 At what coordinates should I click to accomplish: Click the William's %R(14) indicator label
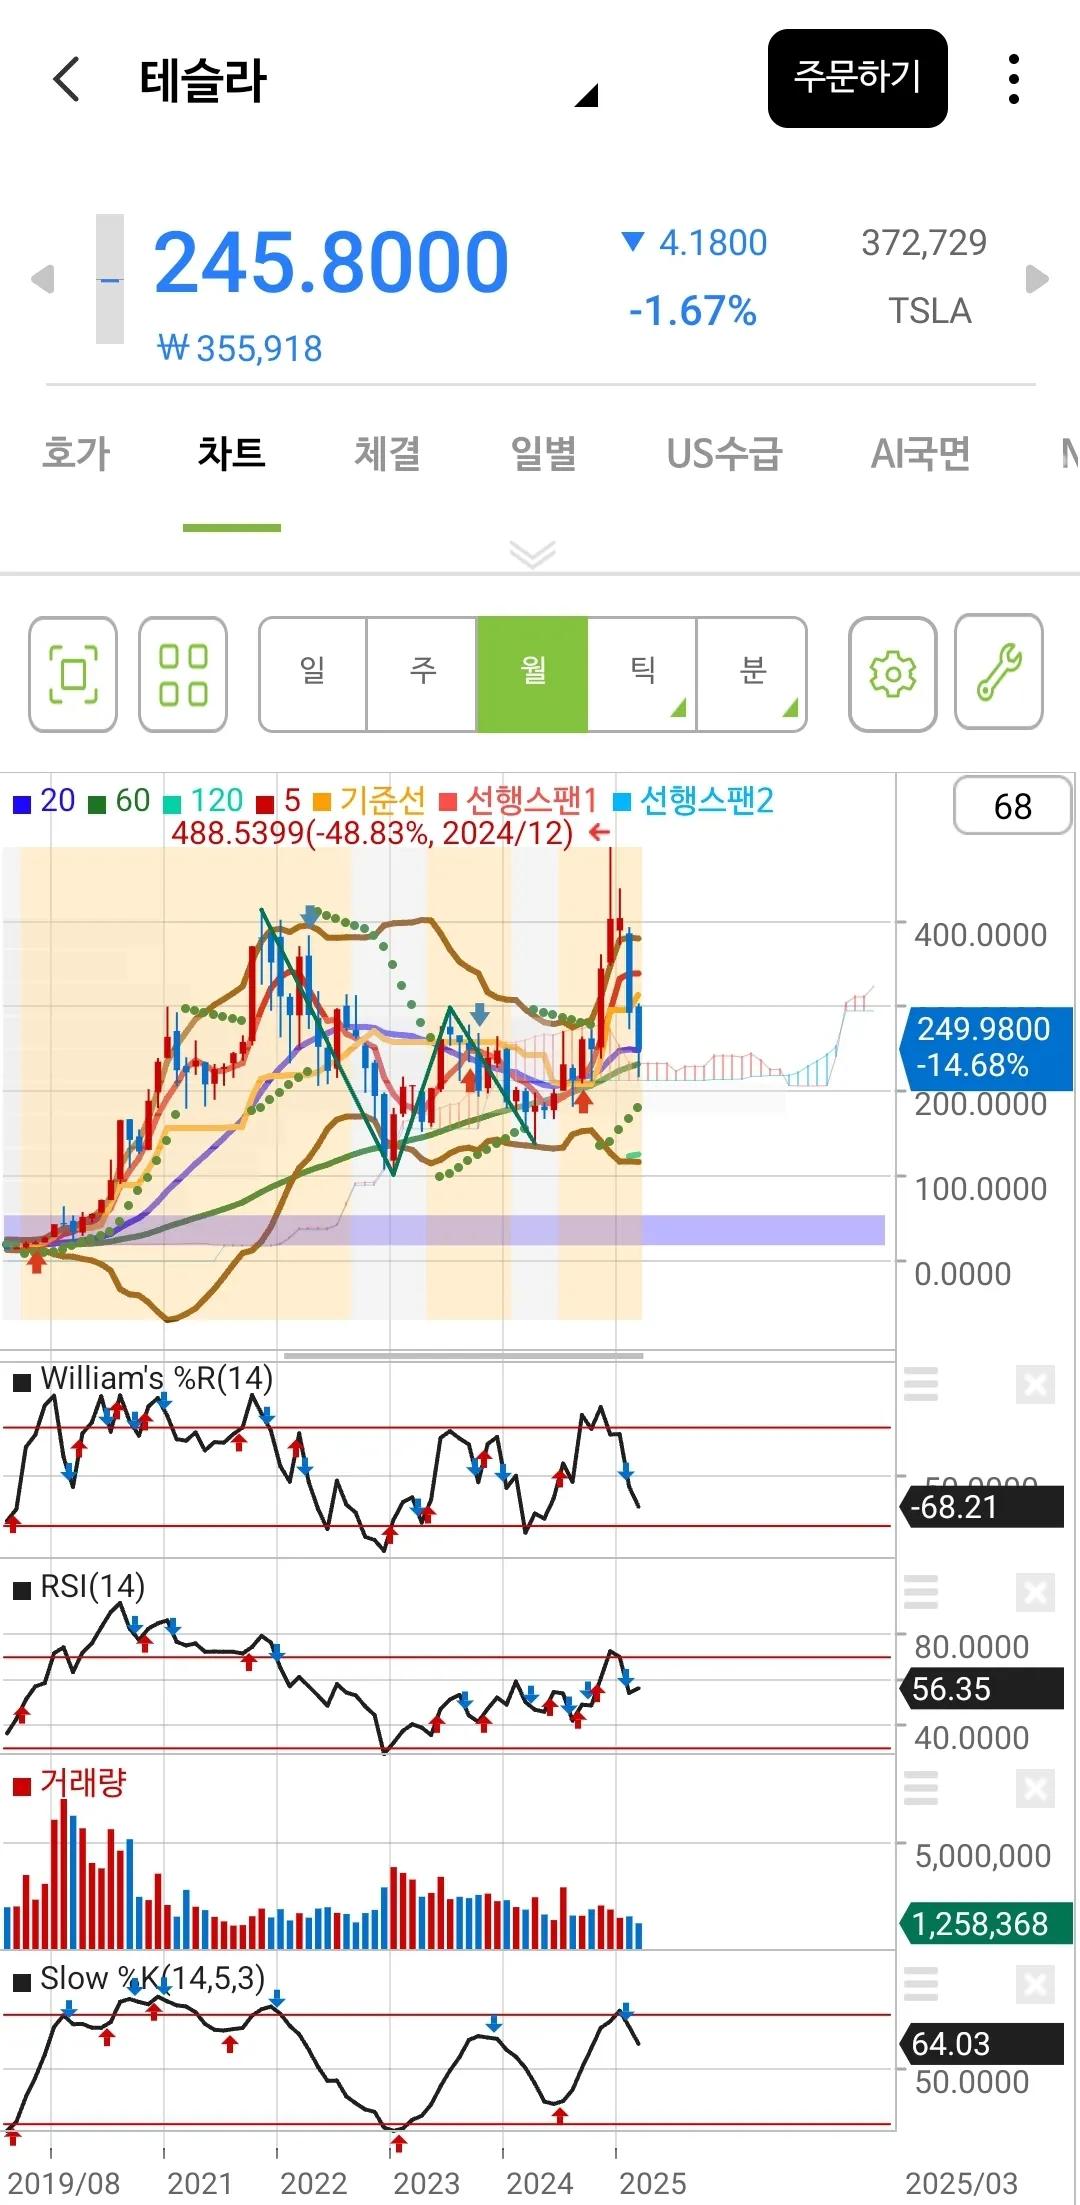(x=144, y=1379)
